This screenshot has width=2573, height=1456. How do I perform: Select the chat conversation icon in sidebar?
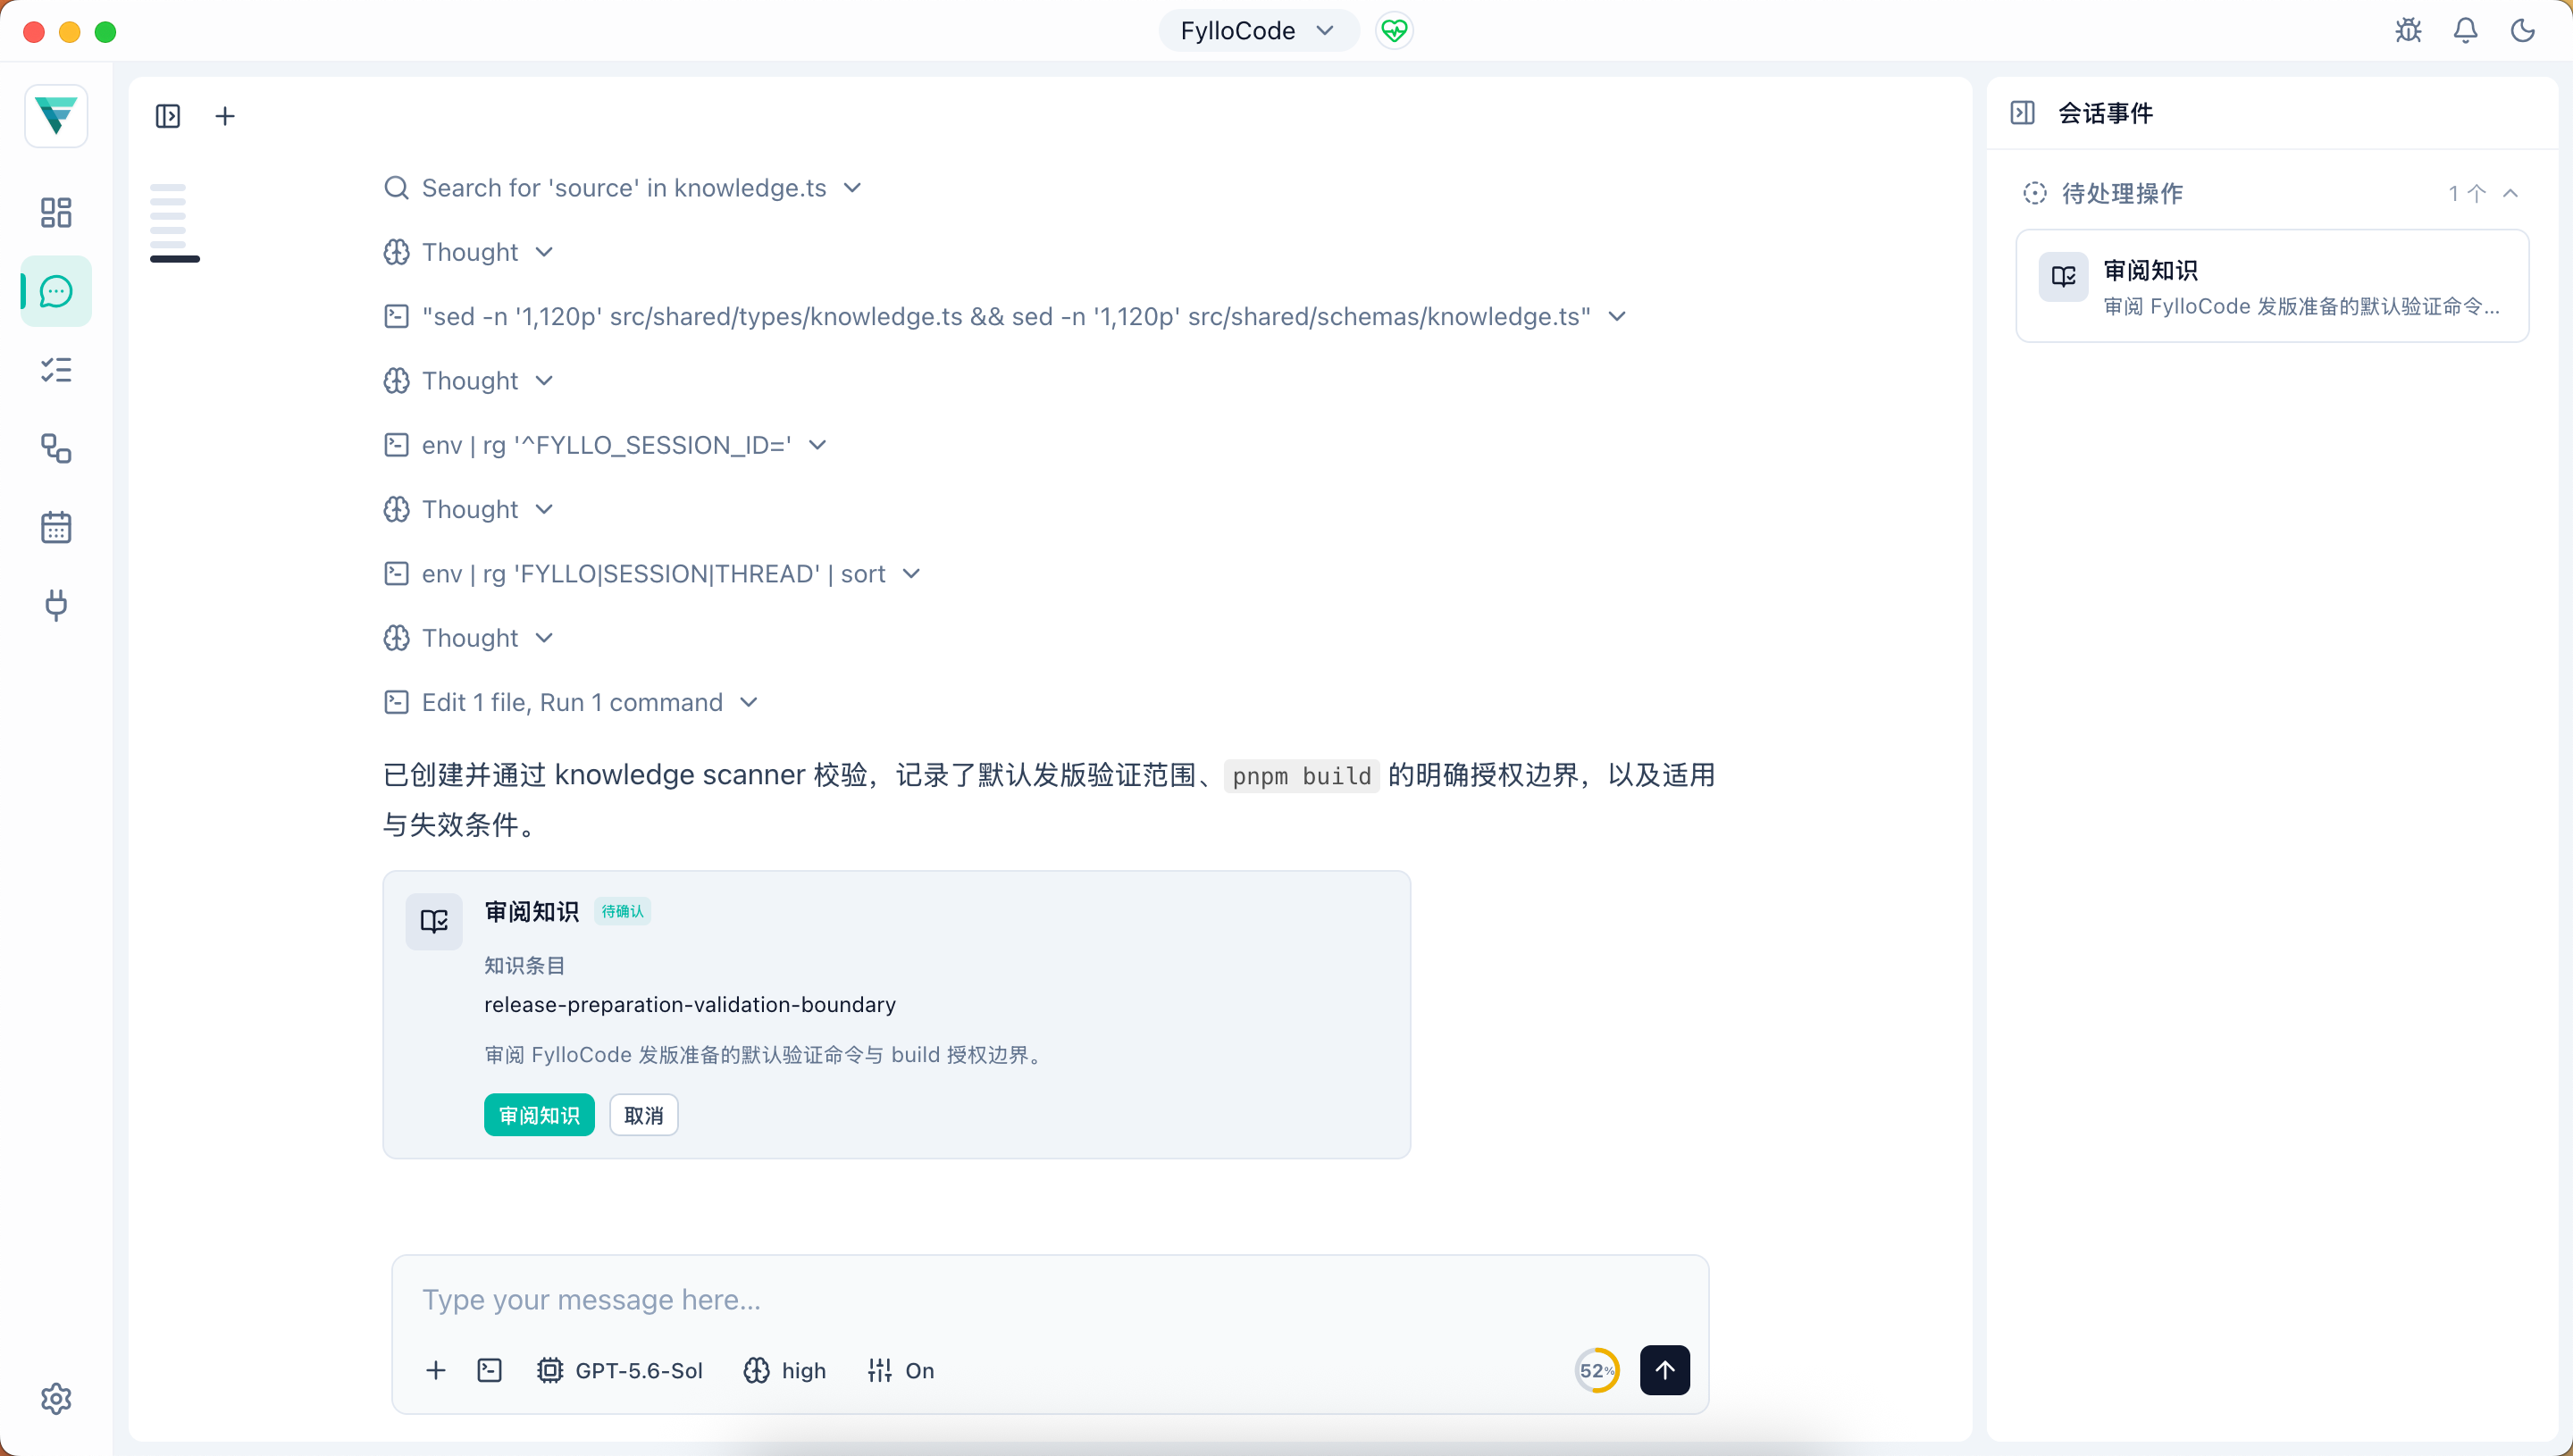point(56,291)
